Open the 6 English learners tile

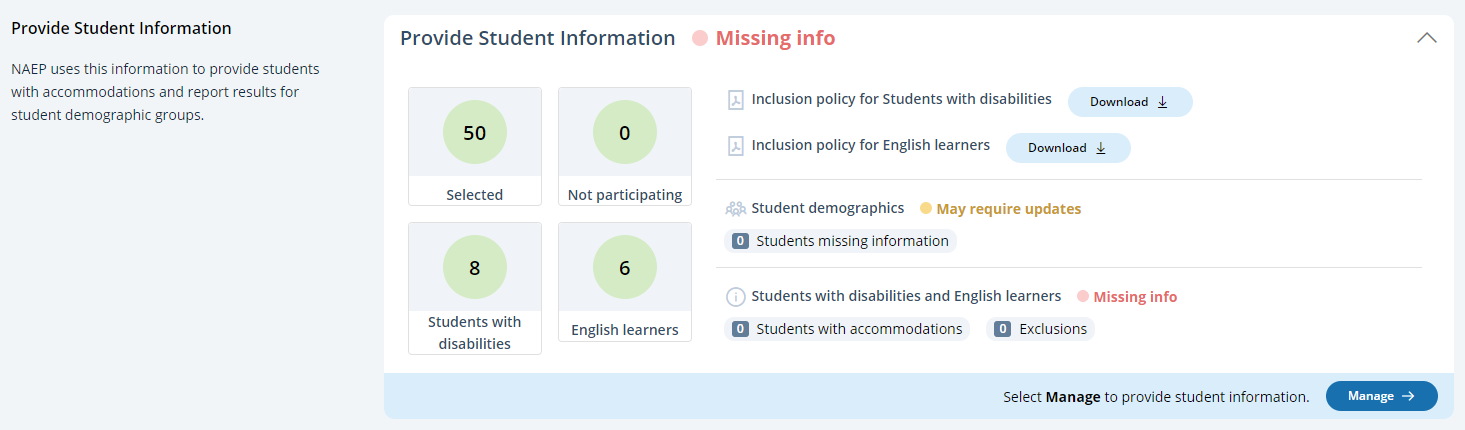pyautogui.click(x=625, y=282)
